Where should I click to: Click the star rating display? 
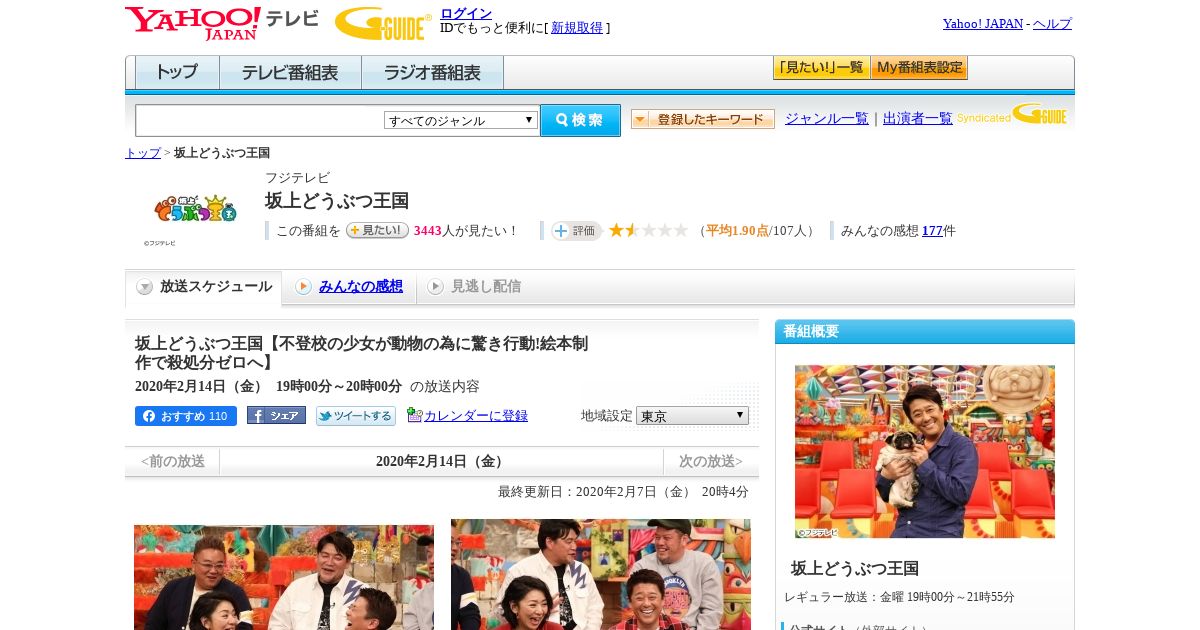tap(649, 230)
